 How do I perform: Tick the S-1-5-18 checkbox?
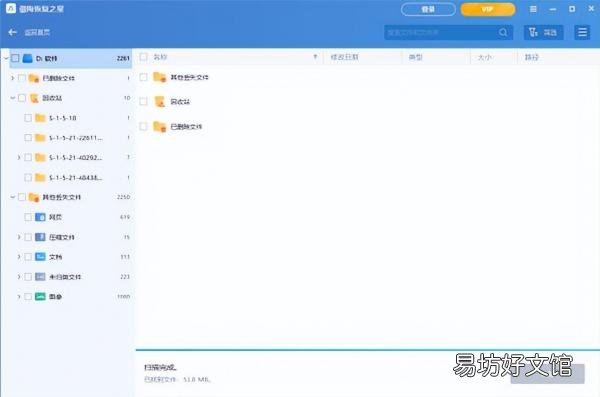(x=28, y=118)
